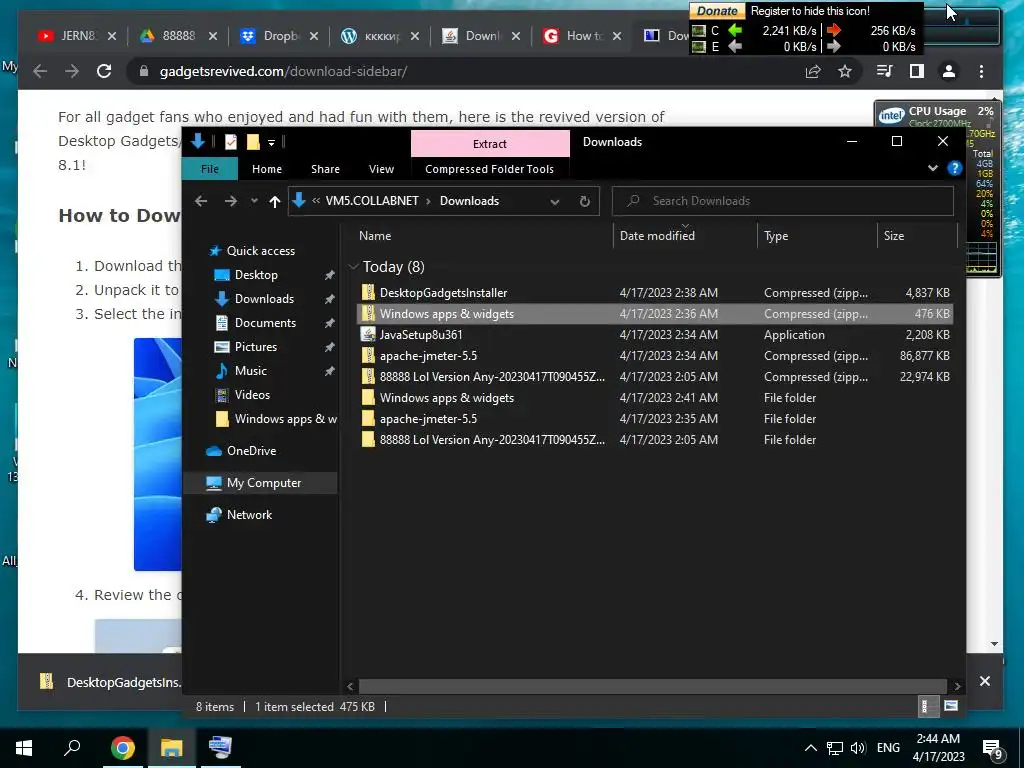
Task: Sort by Date modified column
Action: point(657,236)
